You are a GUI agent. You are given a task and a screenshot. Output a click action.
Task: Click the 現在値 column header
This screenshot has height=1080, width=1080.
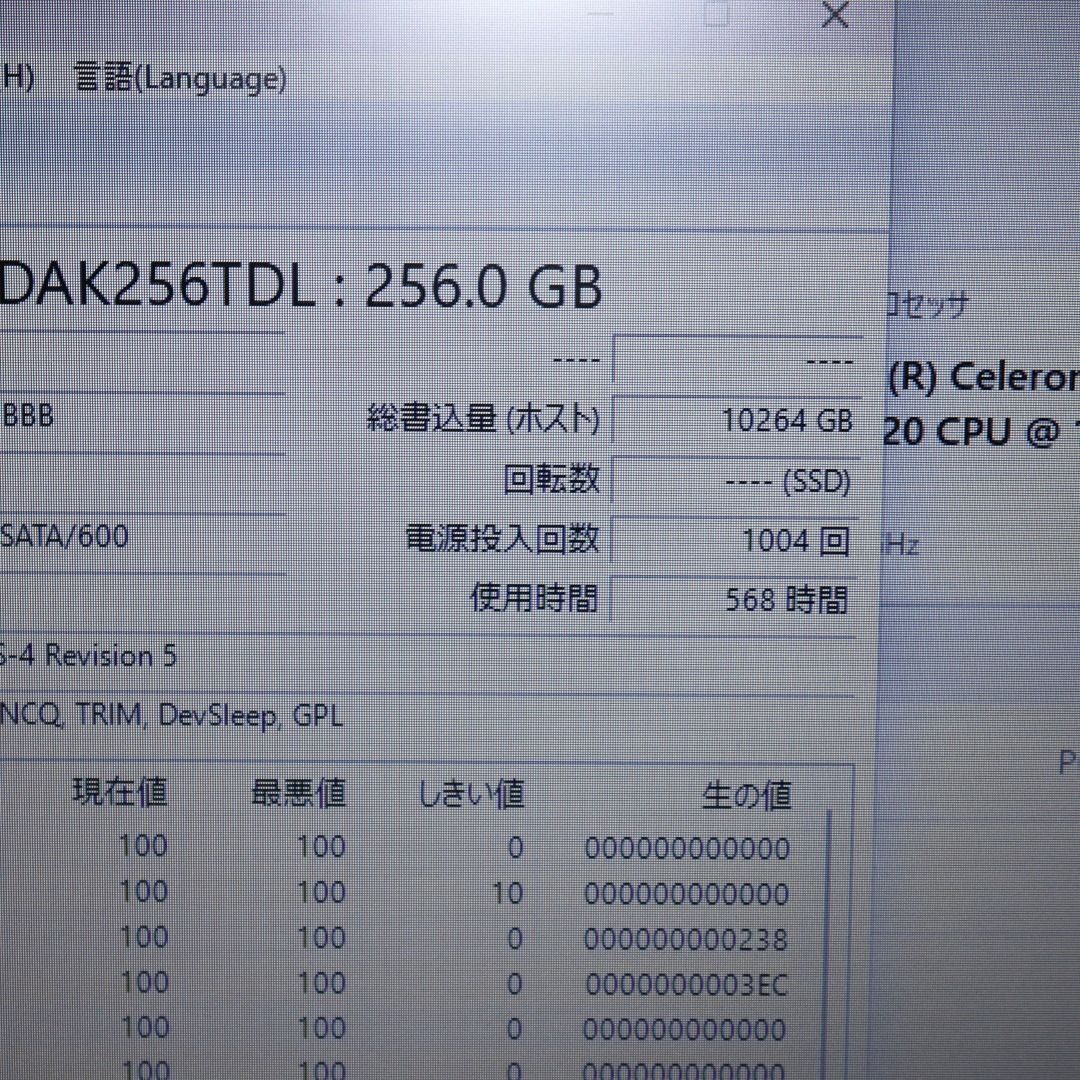point(118,793)
